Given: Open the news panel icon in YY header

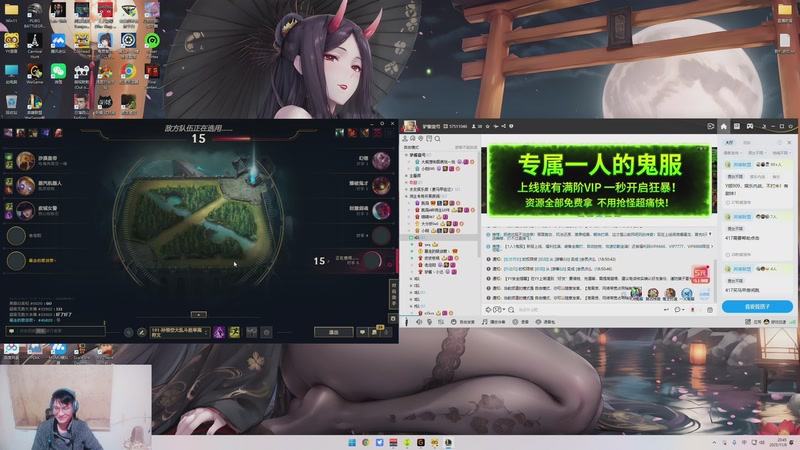Looking at the screenshot, I should point(737,126).
